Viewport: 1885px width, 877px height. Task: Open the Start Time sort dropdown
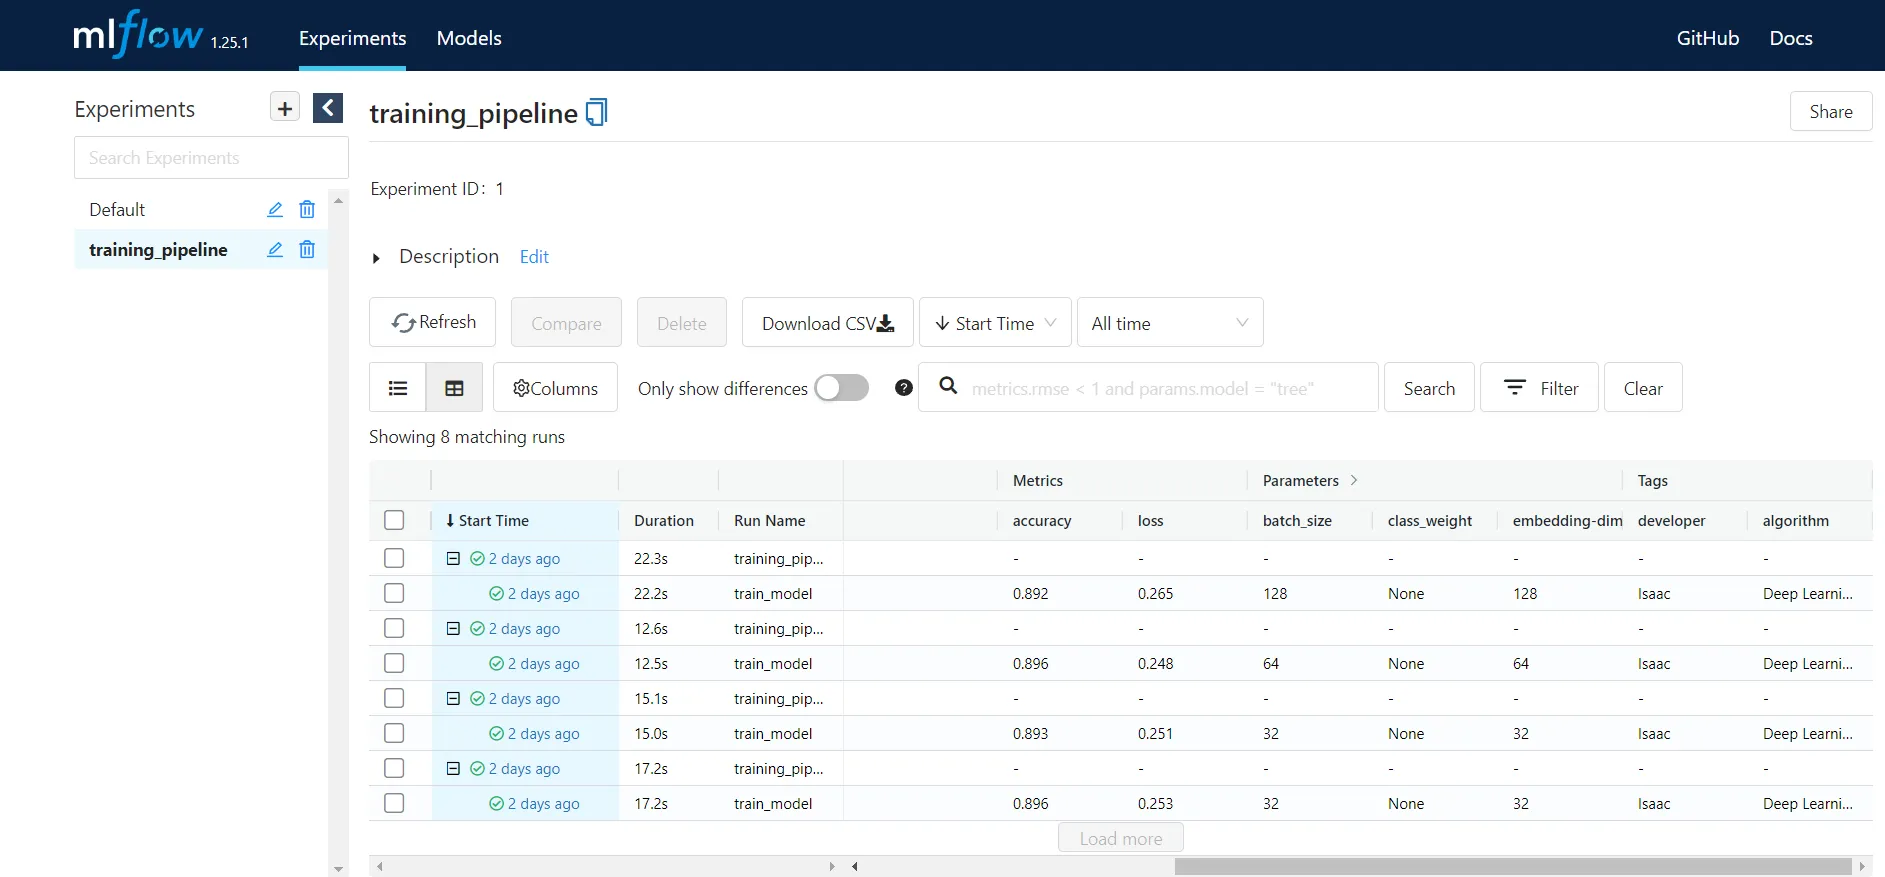coord(995,322)
